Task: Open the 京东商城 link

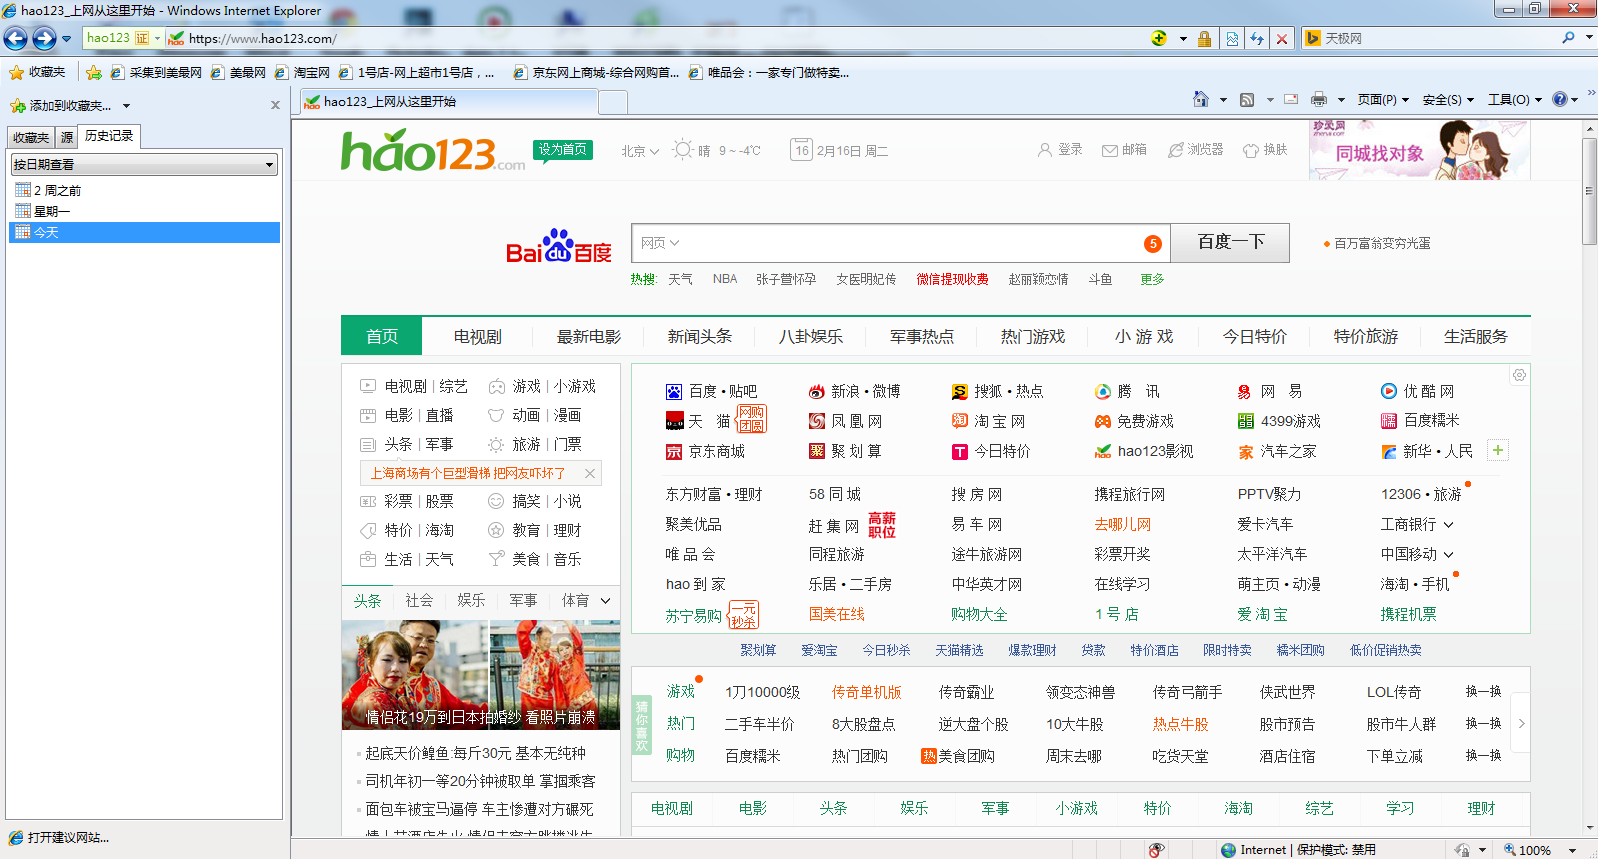Action: pyautogui.click(x=716, y=451)
